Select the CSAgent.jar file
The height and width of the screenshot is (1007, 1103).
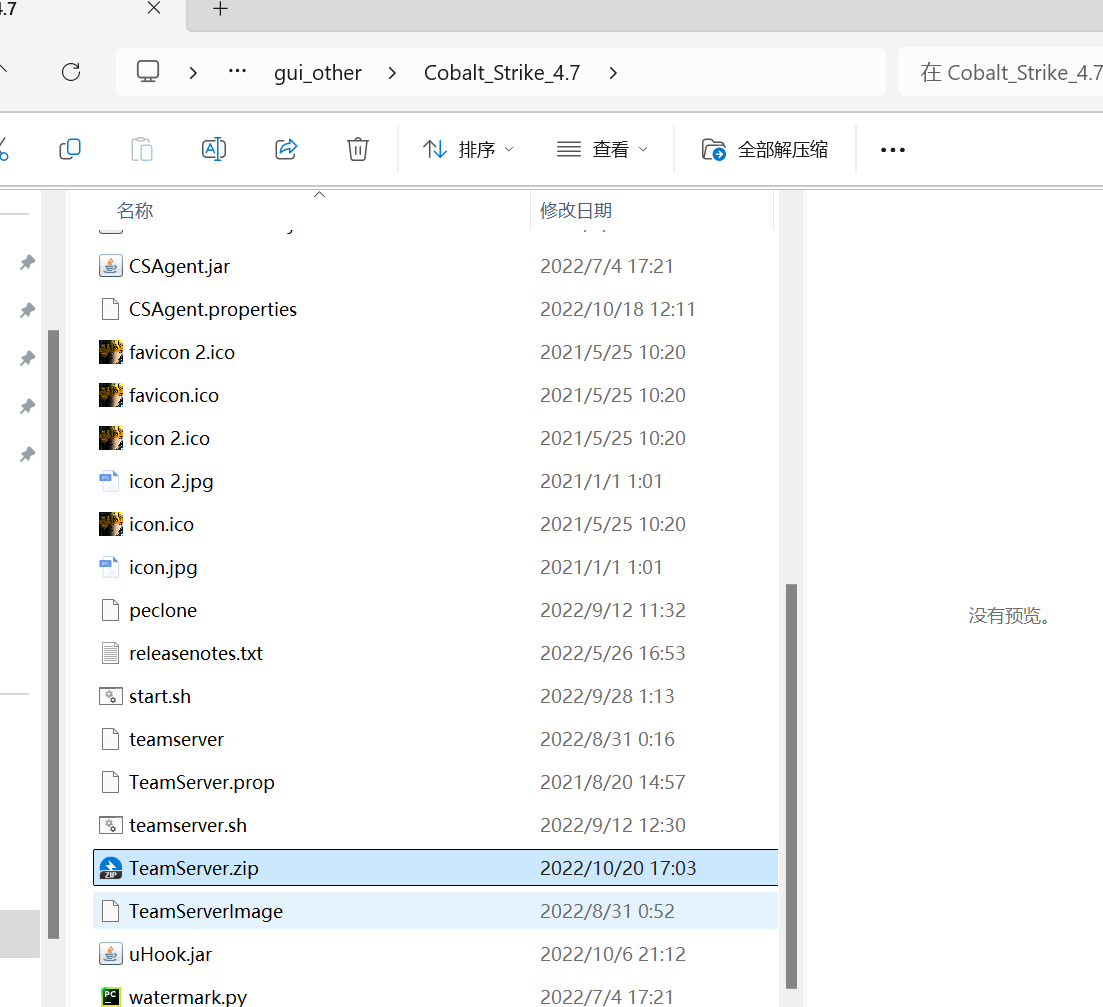(180, 266)
